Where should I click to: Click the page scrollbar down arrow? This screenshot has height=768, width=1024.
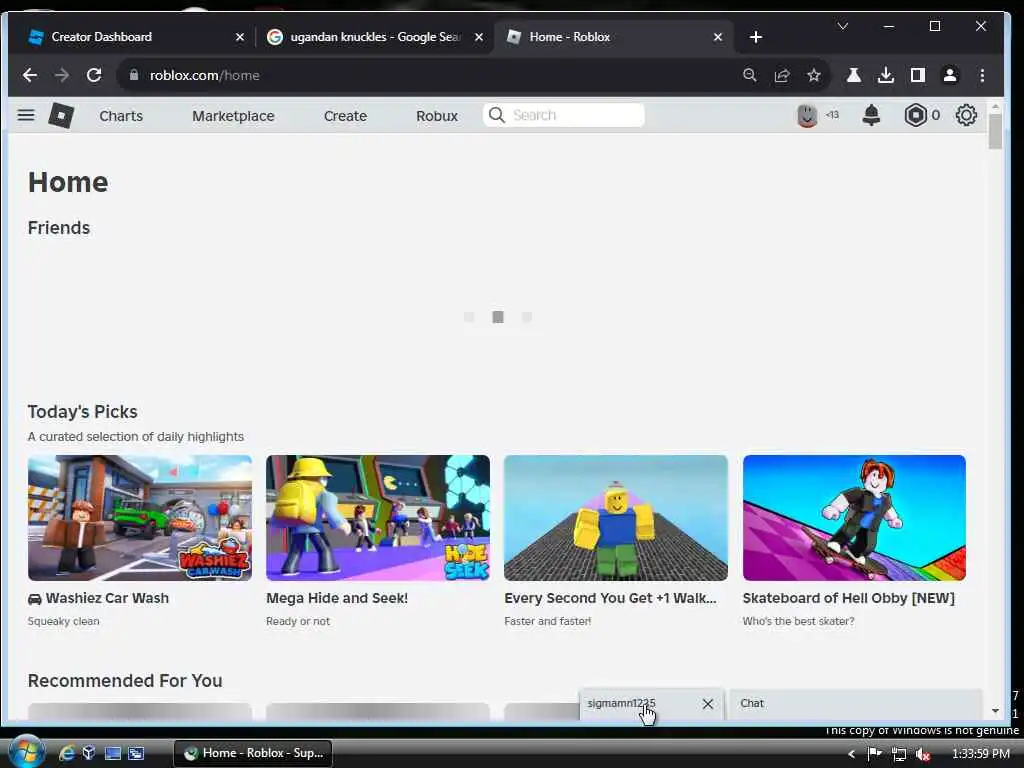click(x=995, y=711)
